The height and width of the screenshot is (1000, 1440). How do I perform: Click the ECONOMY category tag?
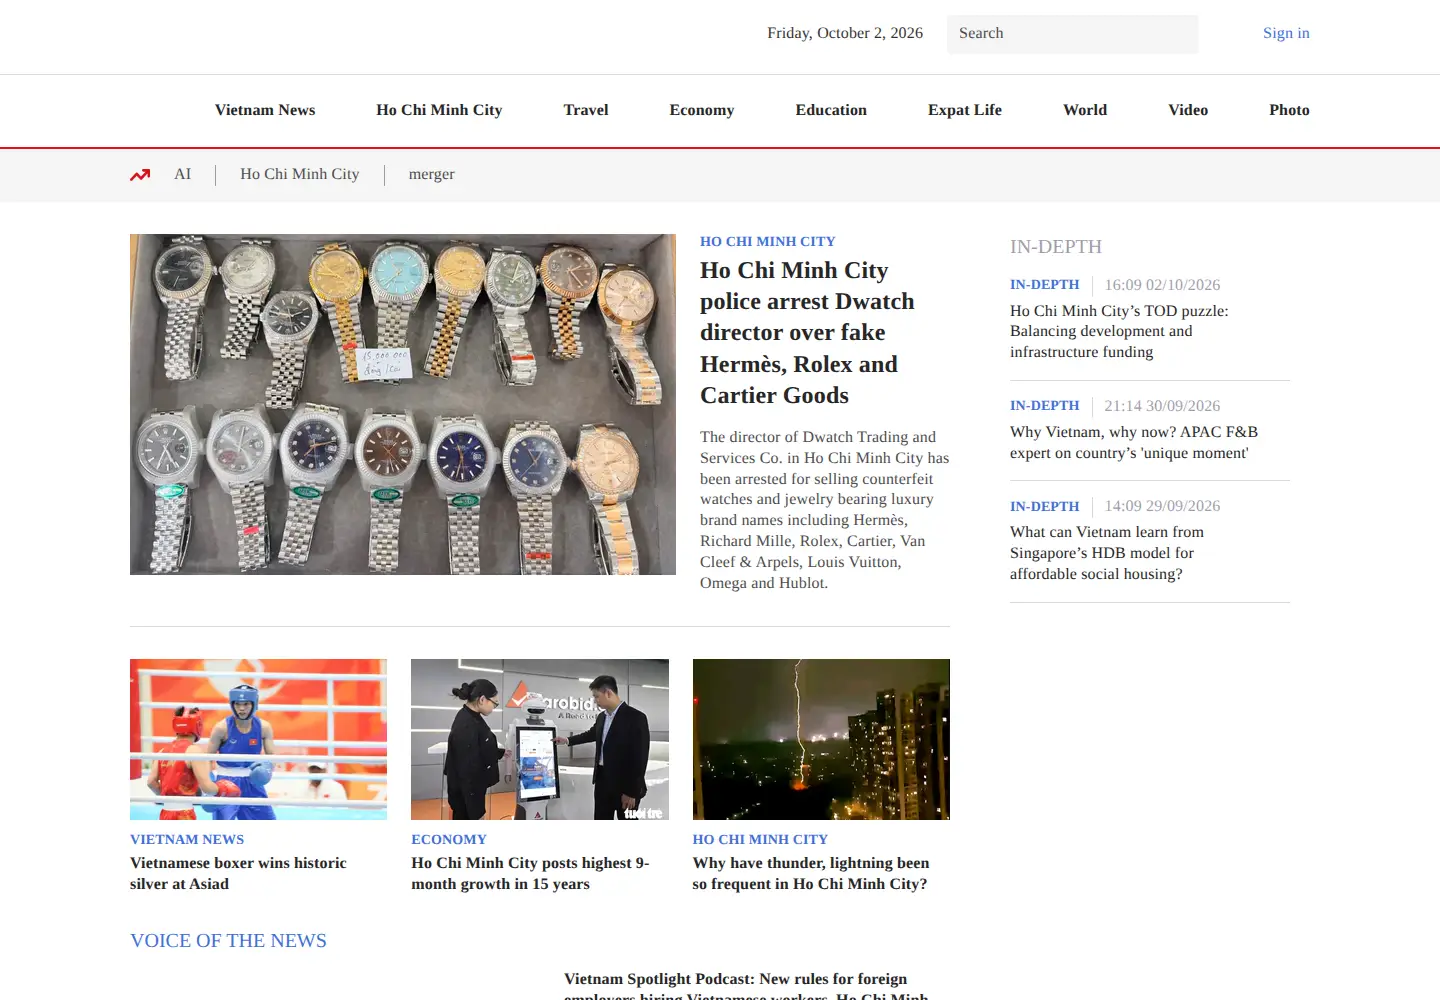[449, 840]
